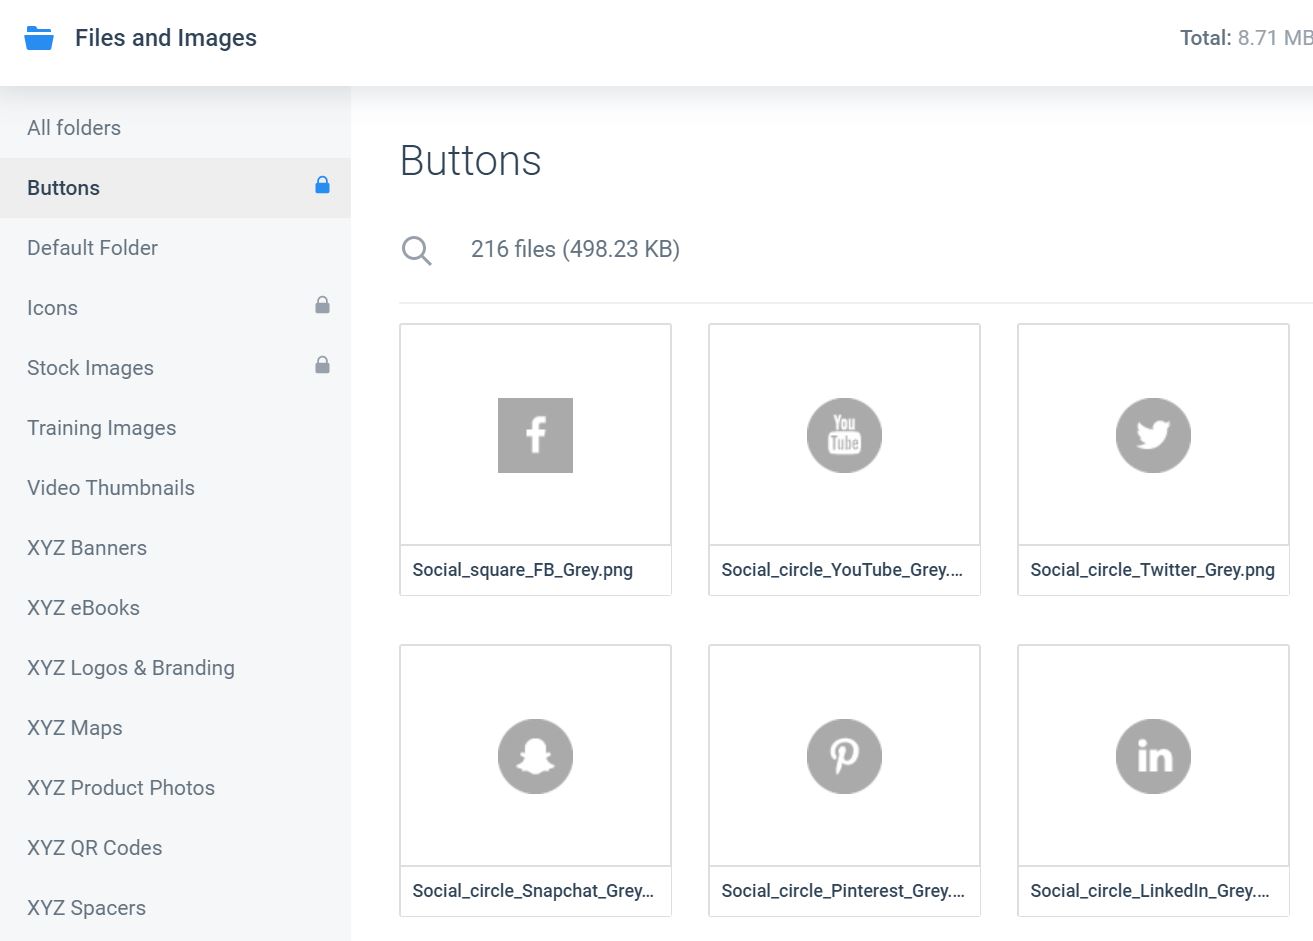Viewport: 1313px width, 941px height.
Task: Open the XYZ Product Photos folder
Action: pos(175,788)
